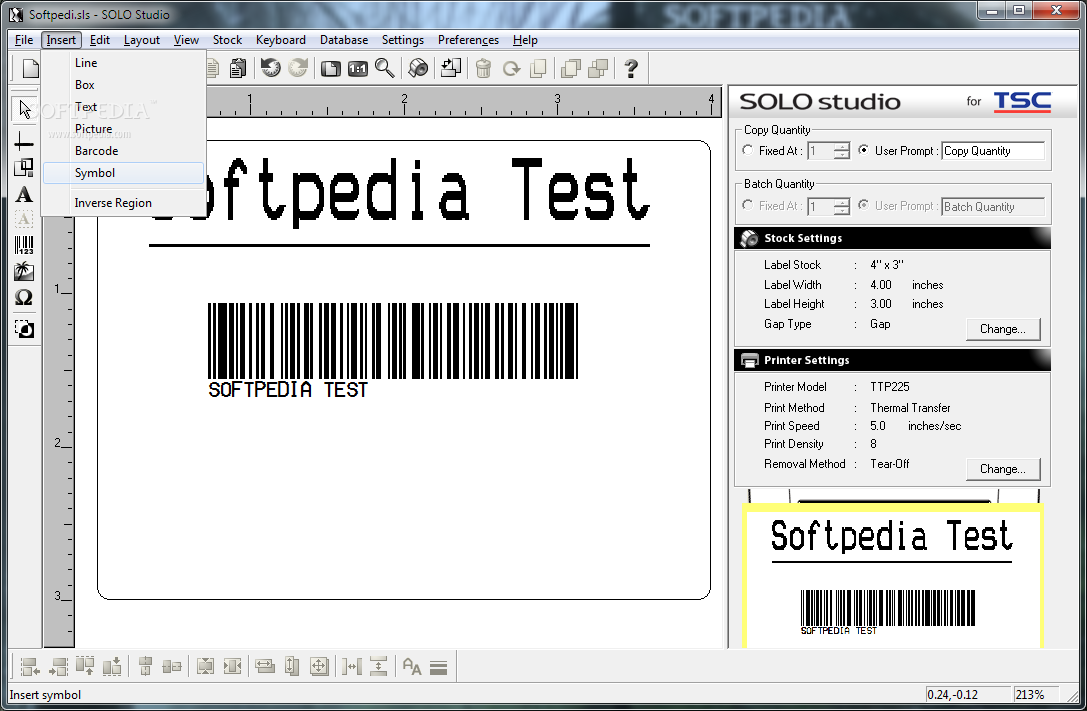Click the Copy Quantity prompt text field
Viewport: 1087px width, 711px height.
(x=993, y=150)
